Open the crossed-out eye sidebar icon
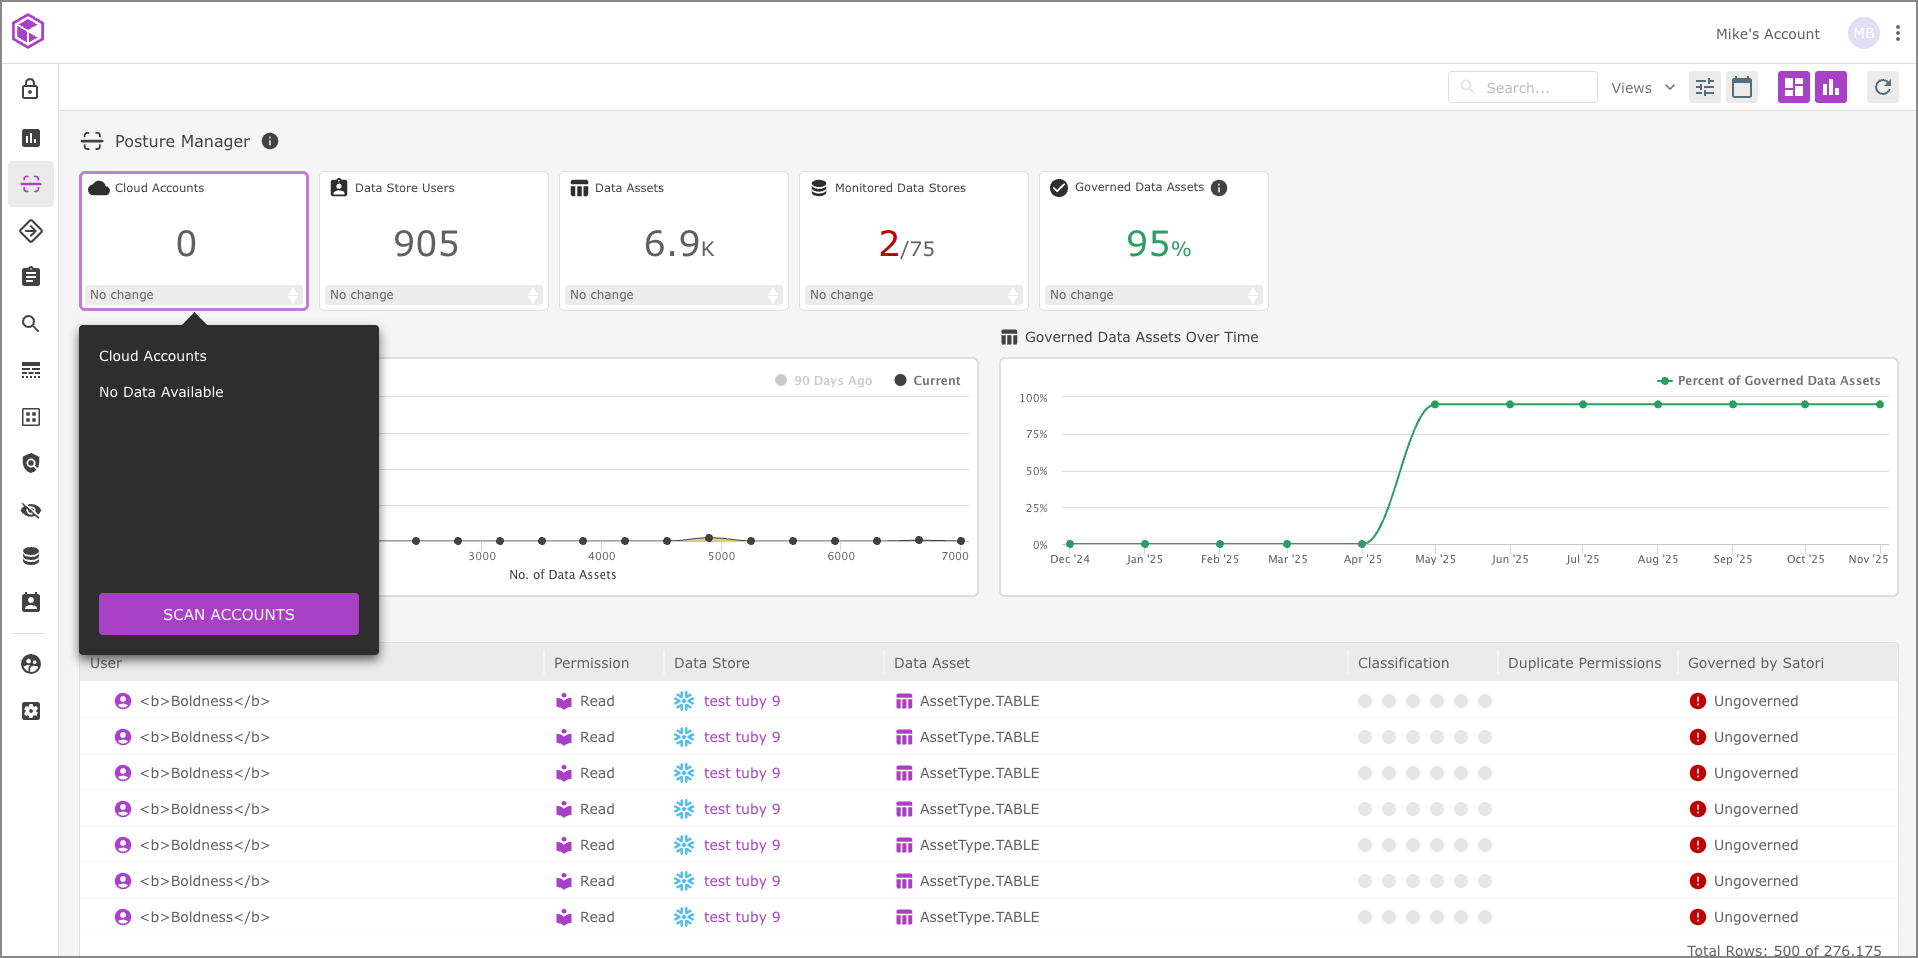The image size is (1918, 958). tap(31, 511)
